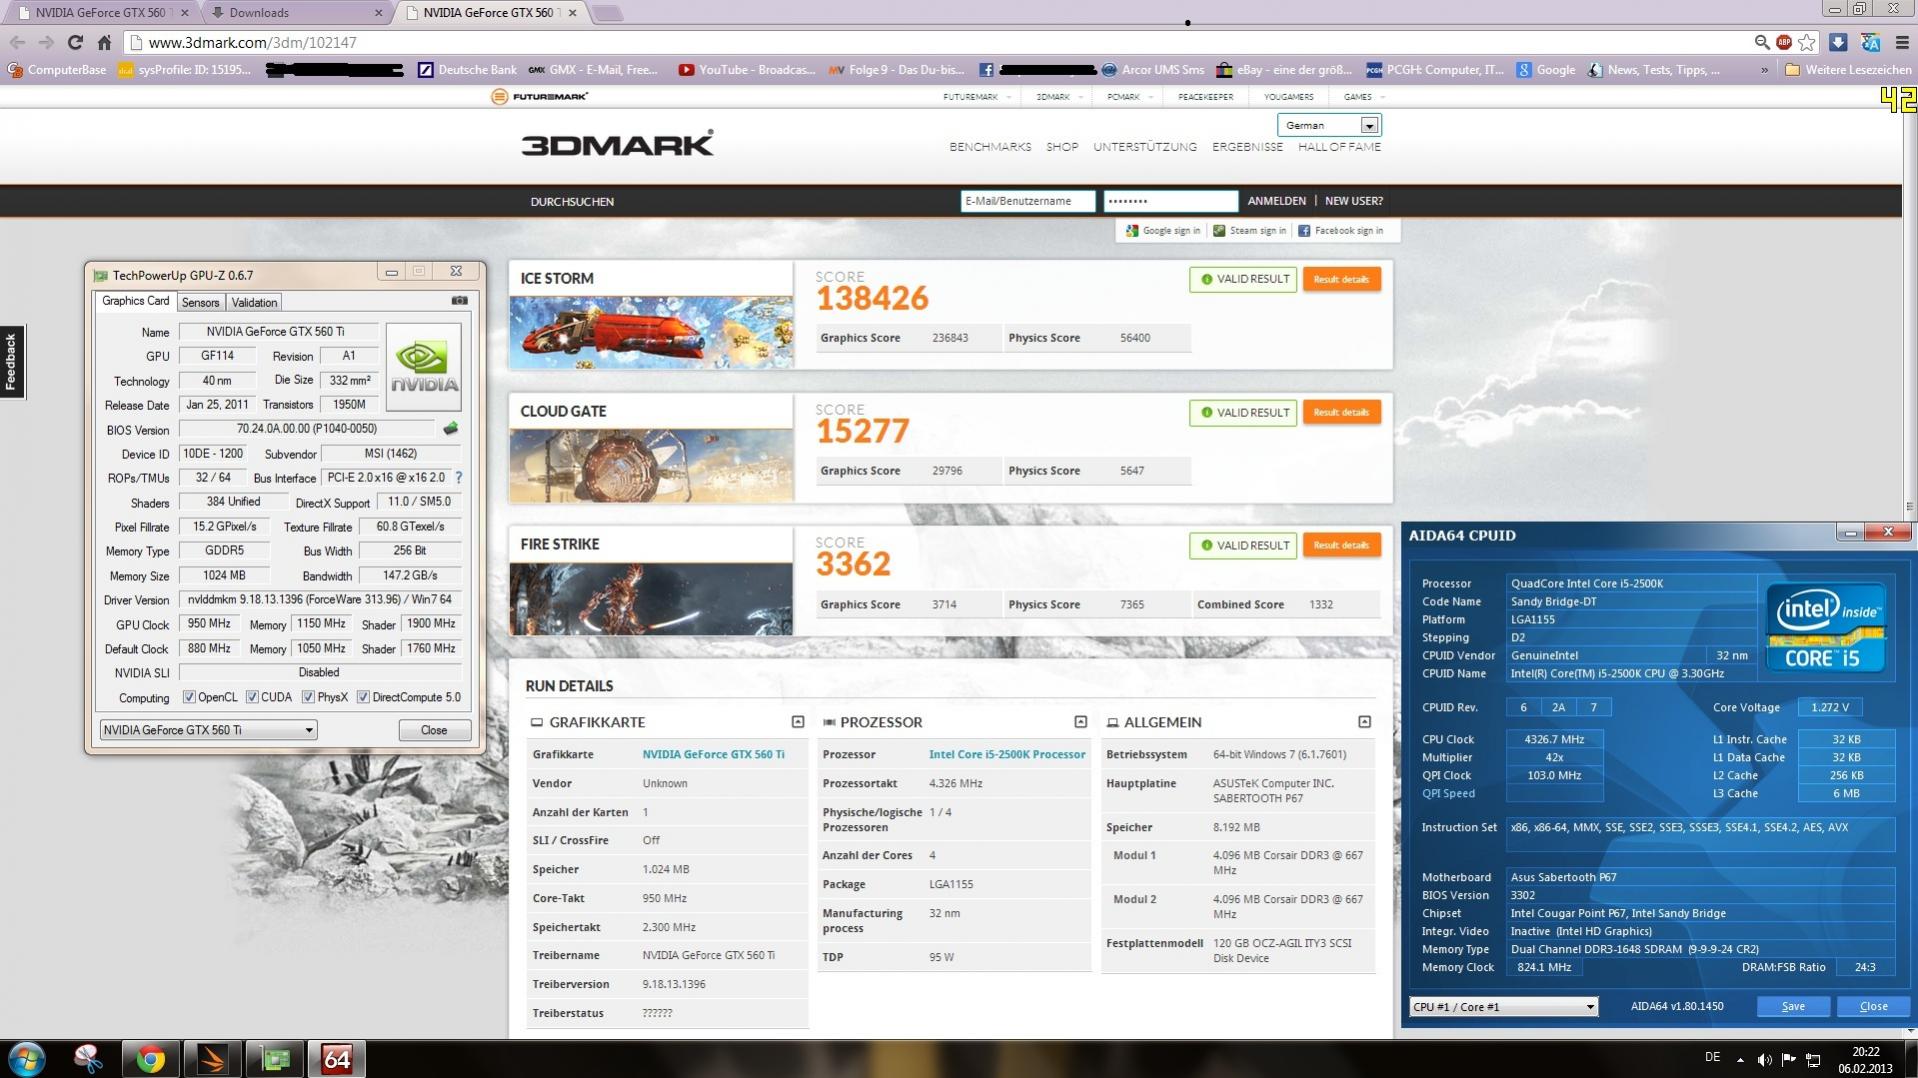Toggle the PhysX checkbox in GPU-Z
1918x1078 pixels.
[308, 697]
